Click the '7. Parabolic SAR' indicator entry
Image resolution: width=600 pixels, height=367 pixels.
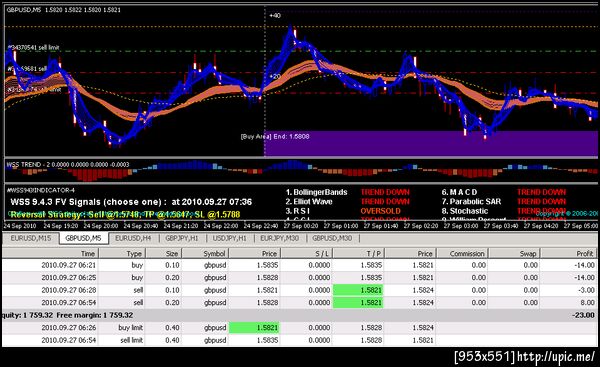[471, 202]
